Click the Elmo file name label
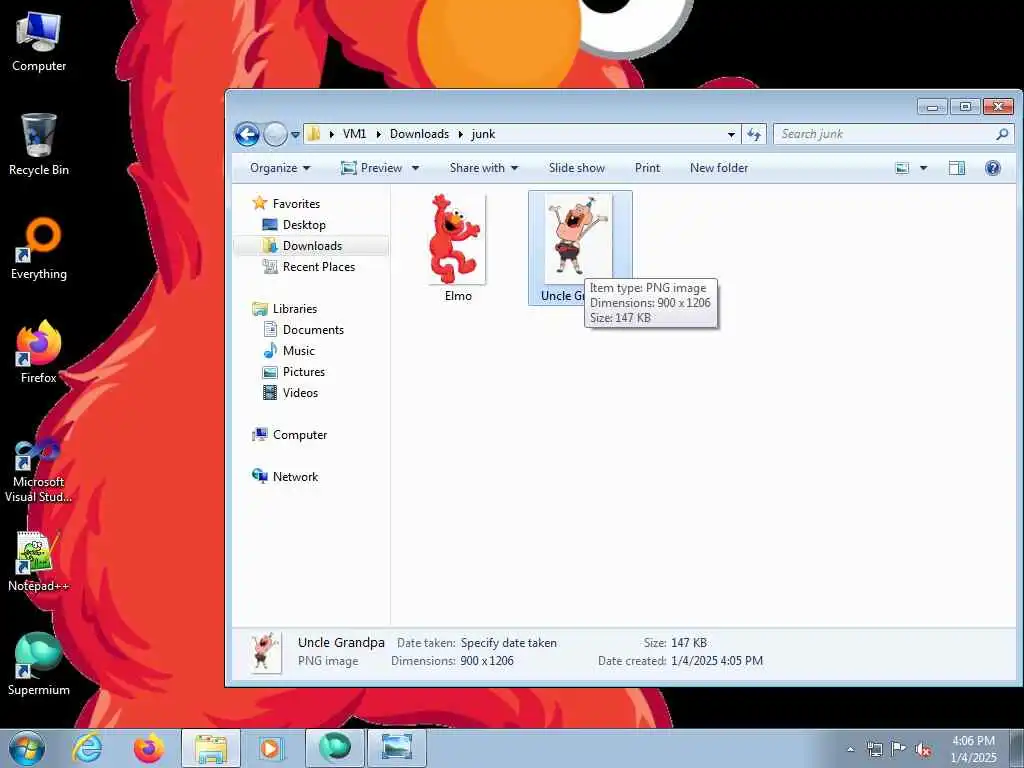 pos(458,296)
